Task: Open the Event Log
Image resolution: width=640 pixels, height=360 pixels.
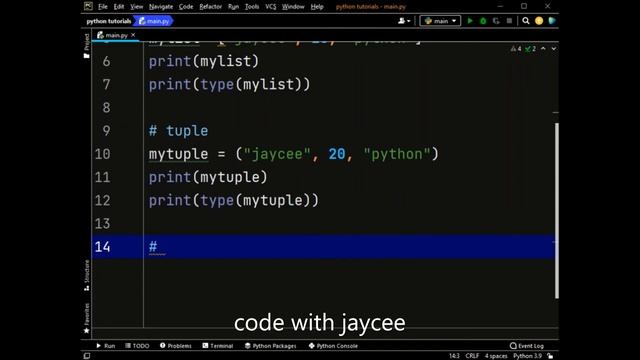Action: [x=527, y=346]
